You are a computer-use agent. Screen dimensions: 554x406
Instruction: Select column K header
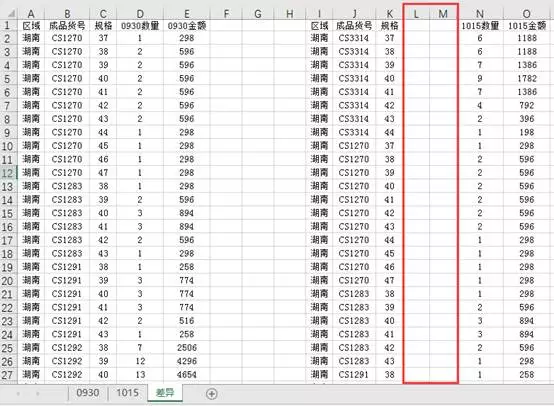tap(389, 14)
